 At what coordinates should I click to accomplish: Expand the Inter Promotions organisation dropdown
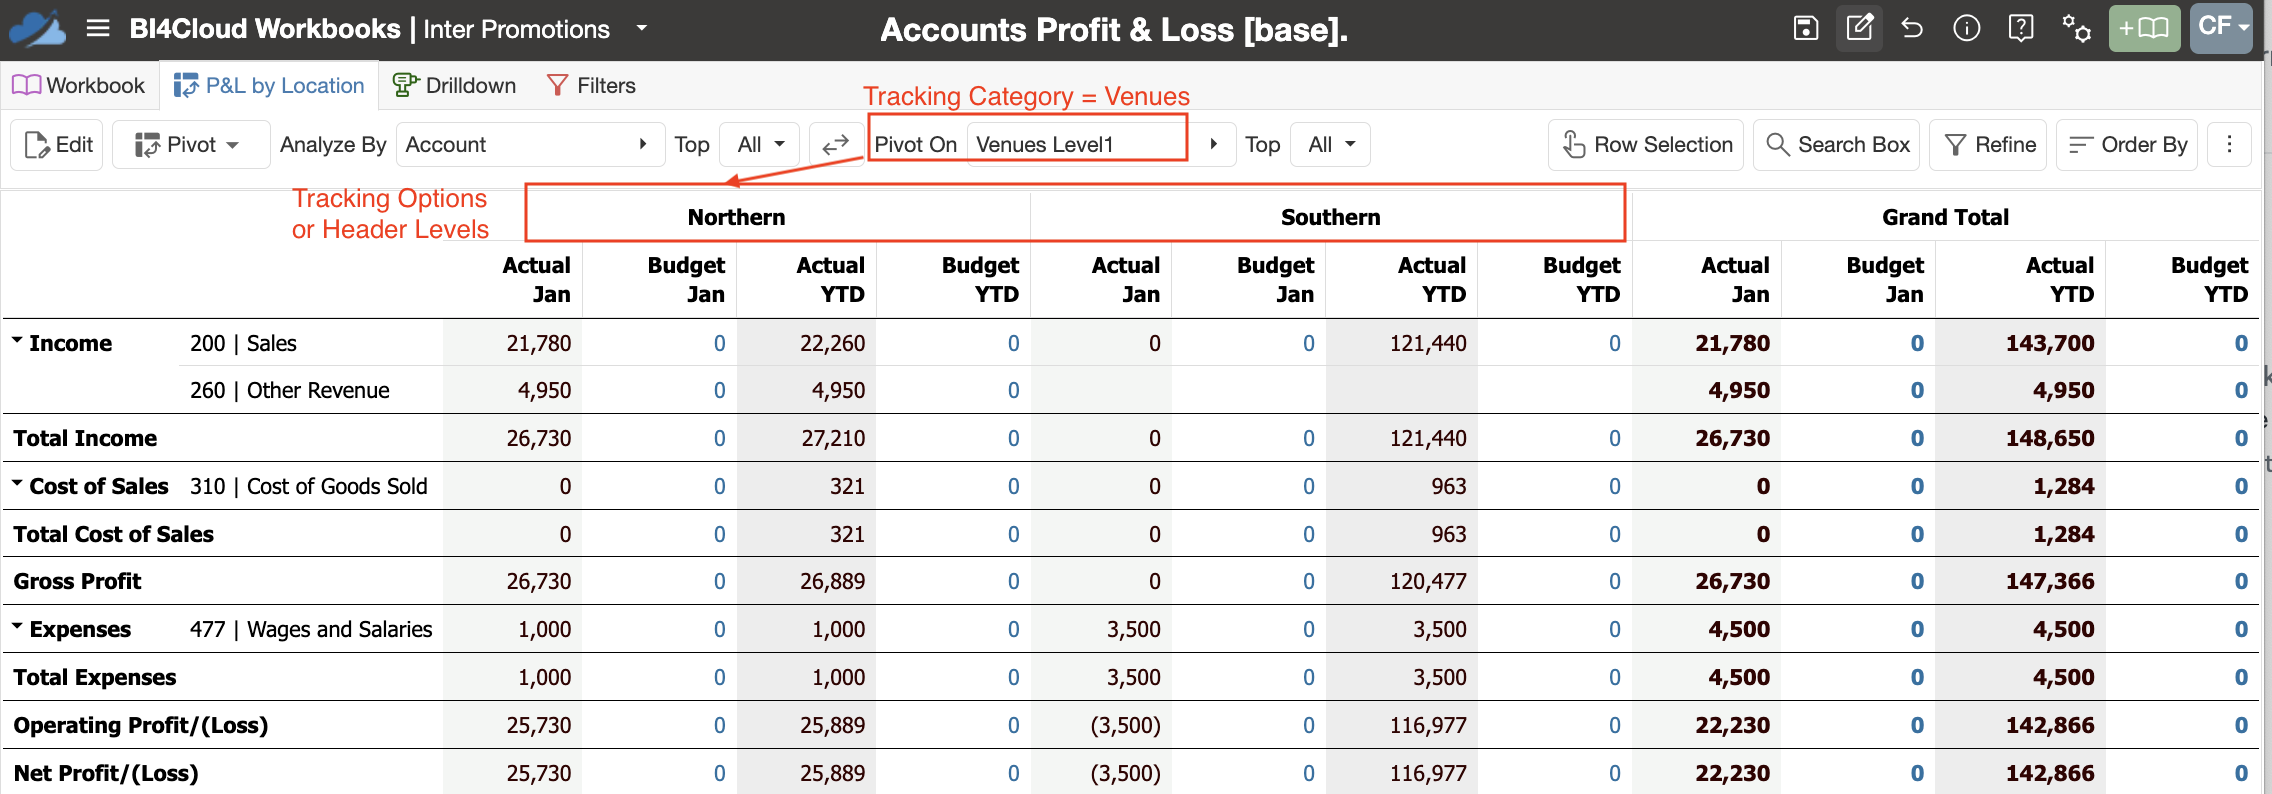(642, 28)
